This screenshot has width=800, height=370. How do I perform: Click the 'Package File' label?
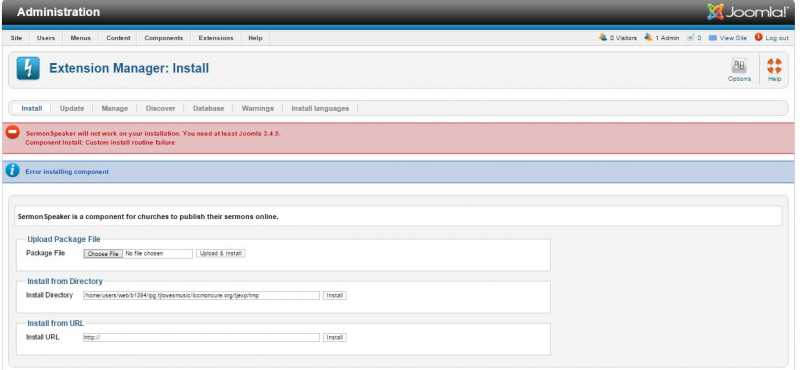[x=45, y=253]
